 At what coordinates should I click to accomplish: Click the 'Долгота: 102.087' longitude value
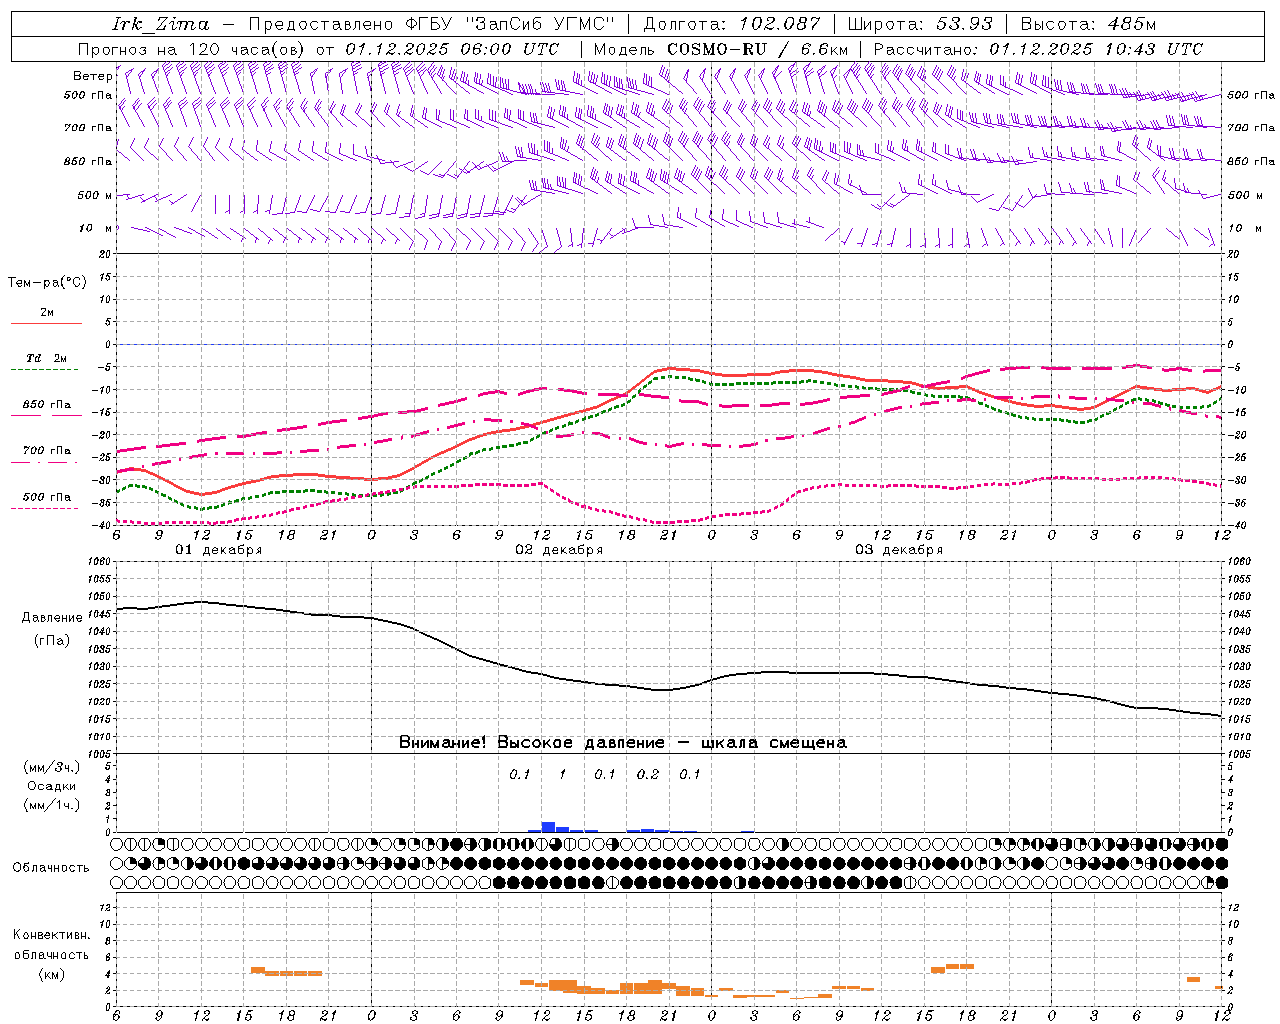tap(732, 24)
